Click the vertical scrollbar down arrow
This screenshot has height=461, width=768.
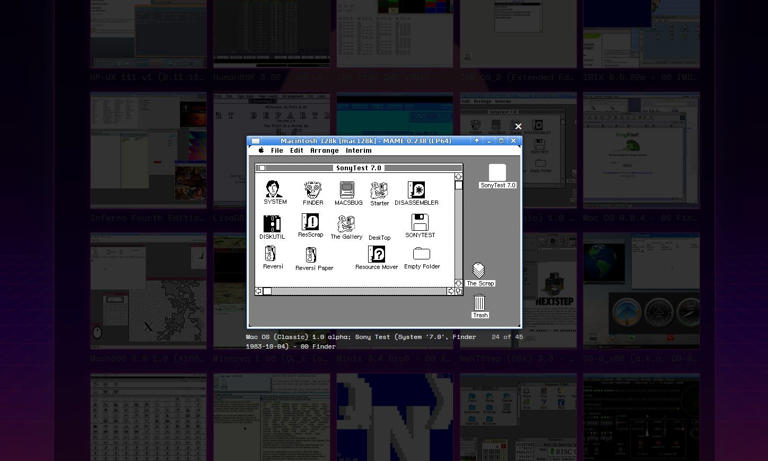(458, 283)
